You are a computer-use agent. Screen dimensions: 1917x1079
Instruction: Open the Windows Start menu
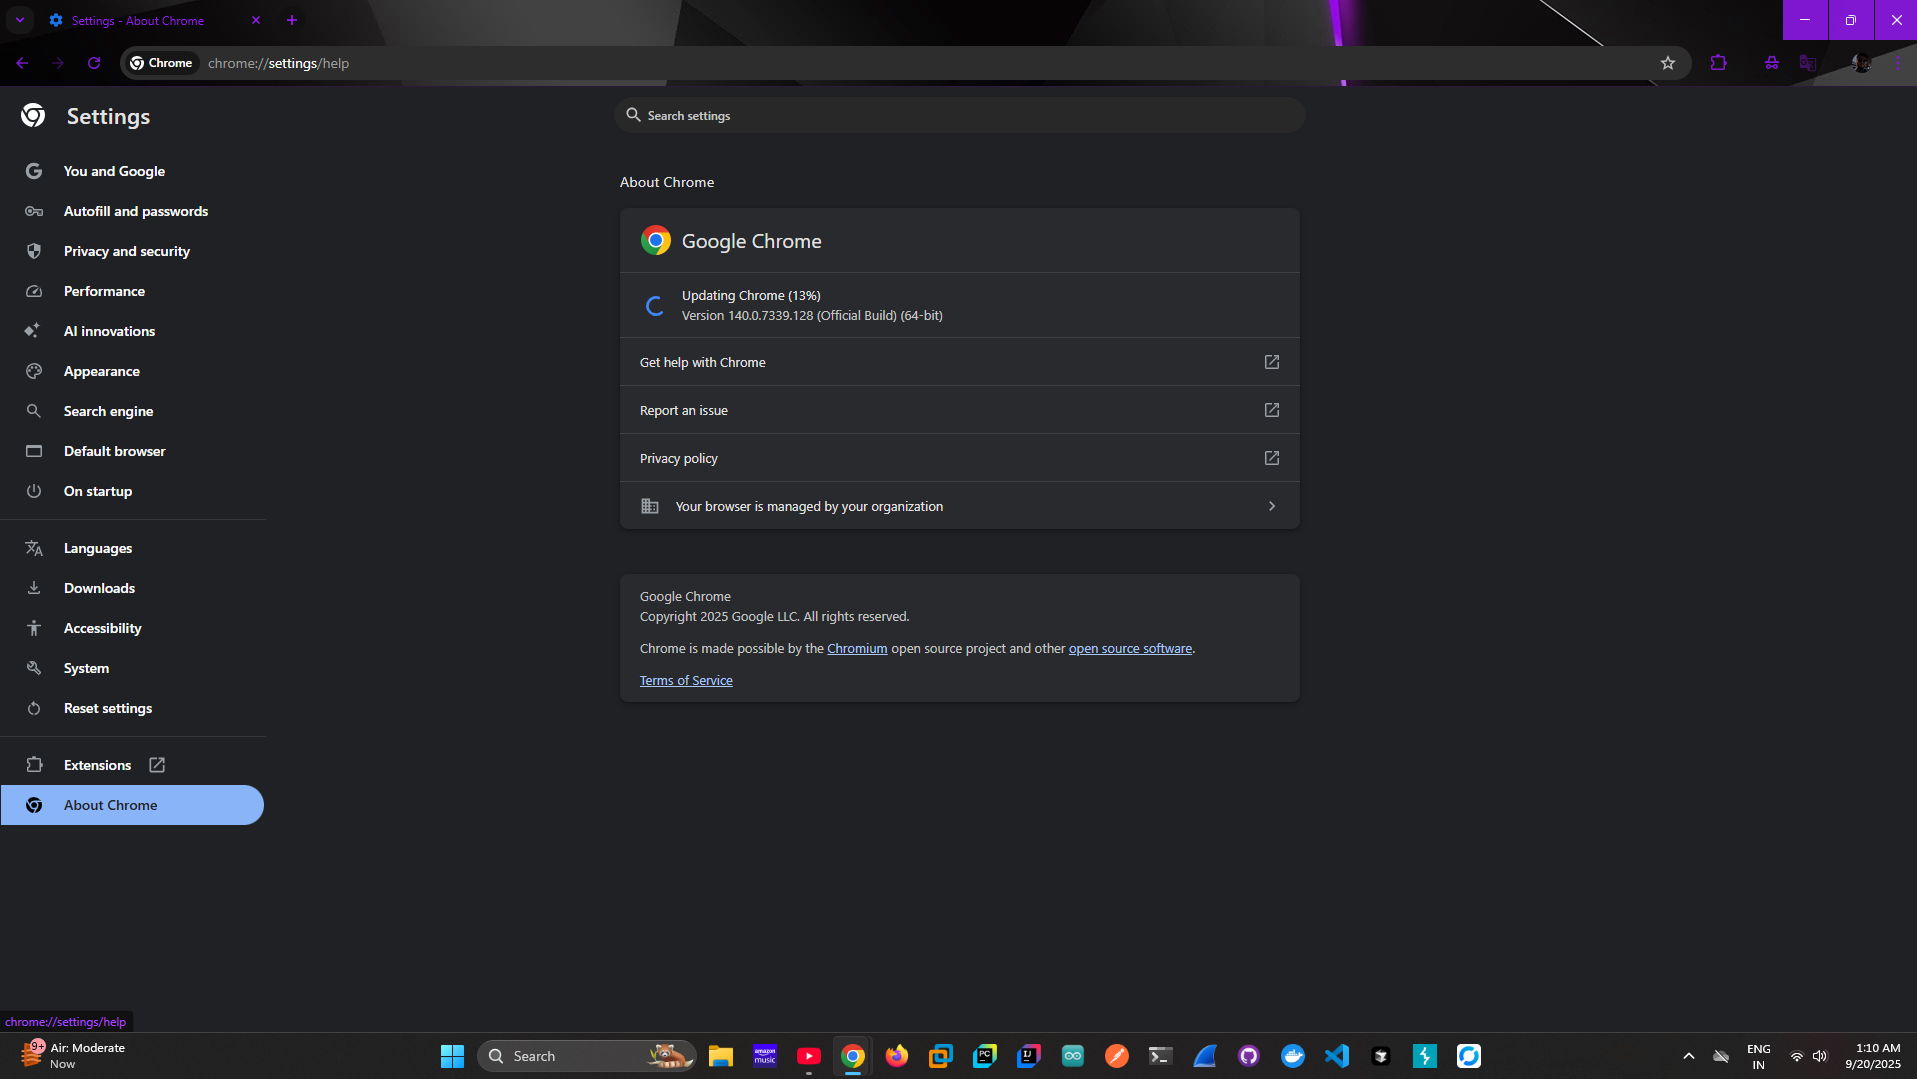[x=452, y=1056]
